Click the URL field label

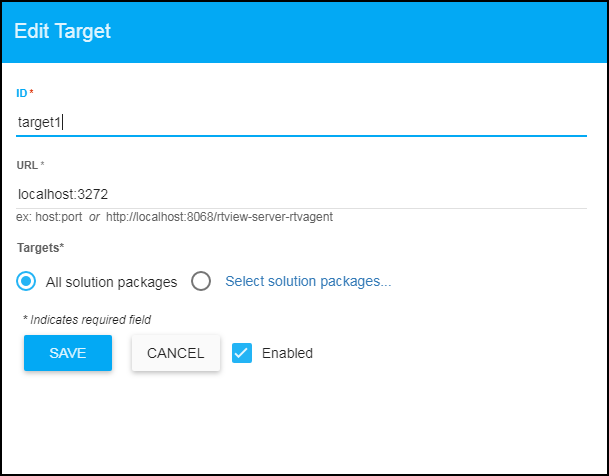tap(28, 165)
